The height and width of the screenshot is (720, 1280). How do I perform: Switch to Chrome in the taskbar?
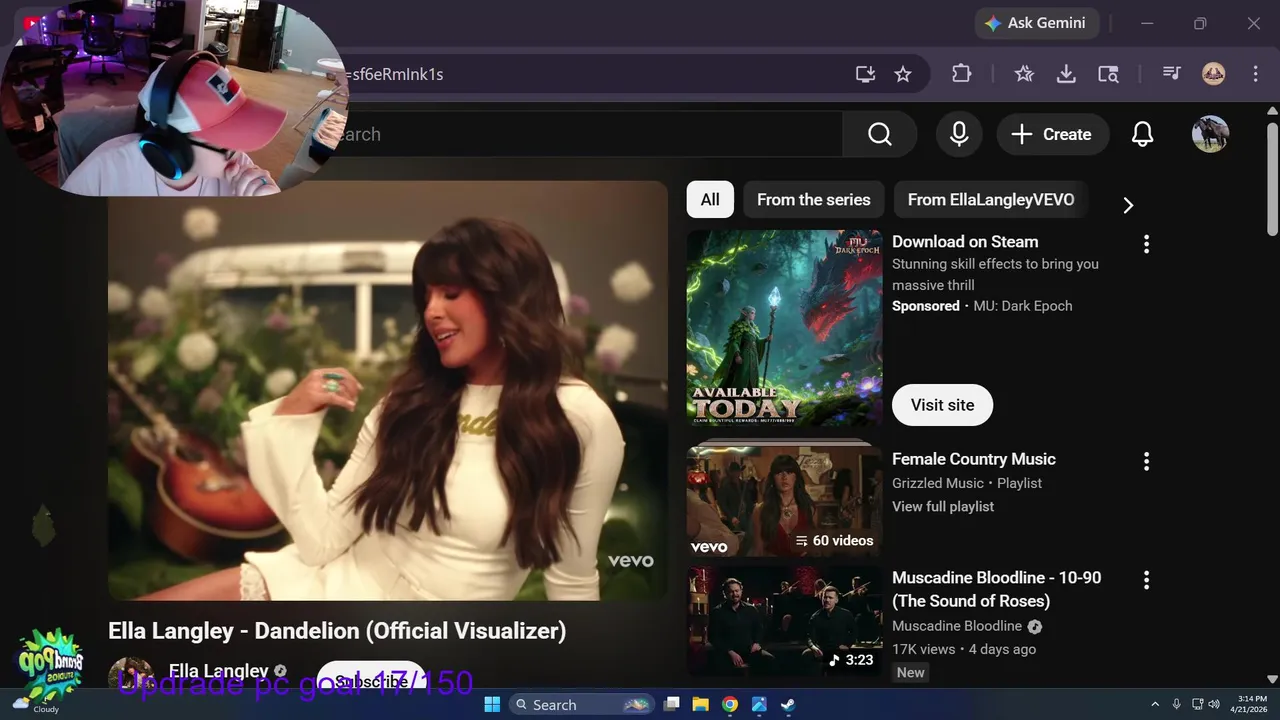click(x=730, y=704)
